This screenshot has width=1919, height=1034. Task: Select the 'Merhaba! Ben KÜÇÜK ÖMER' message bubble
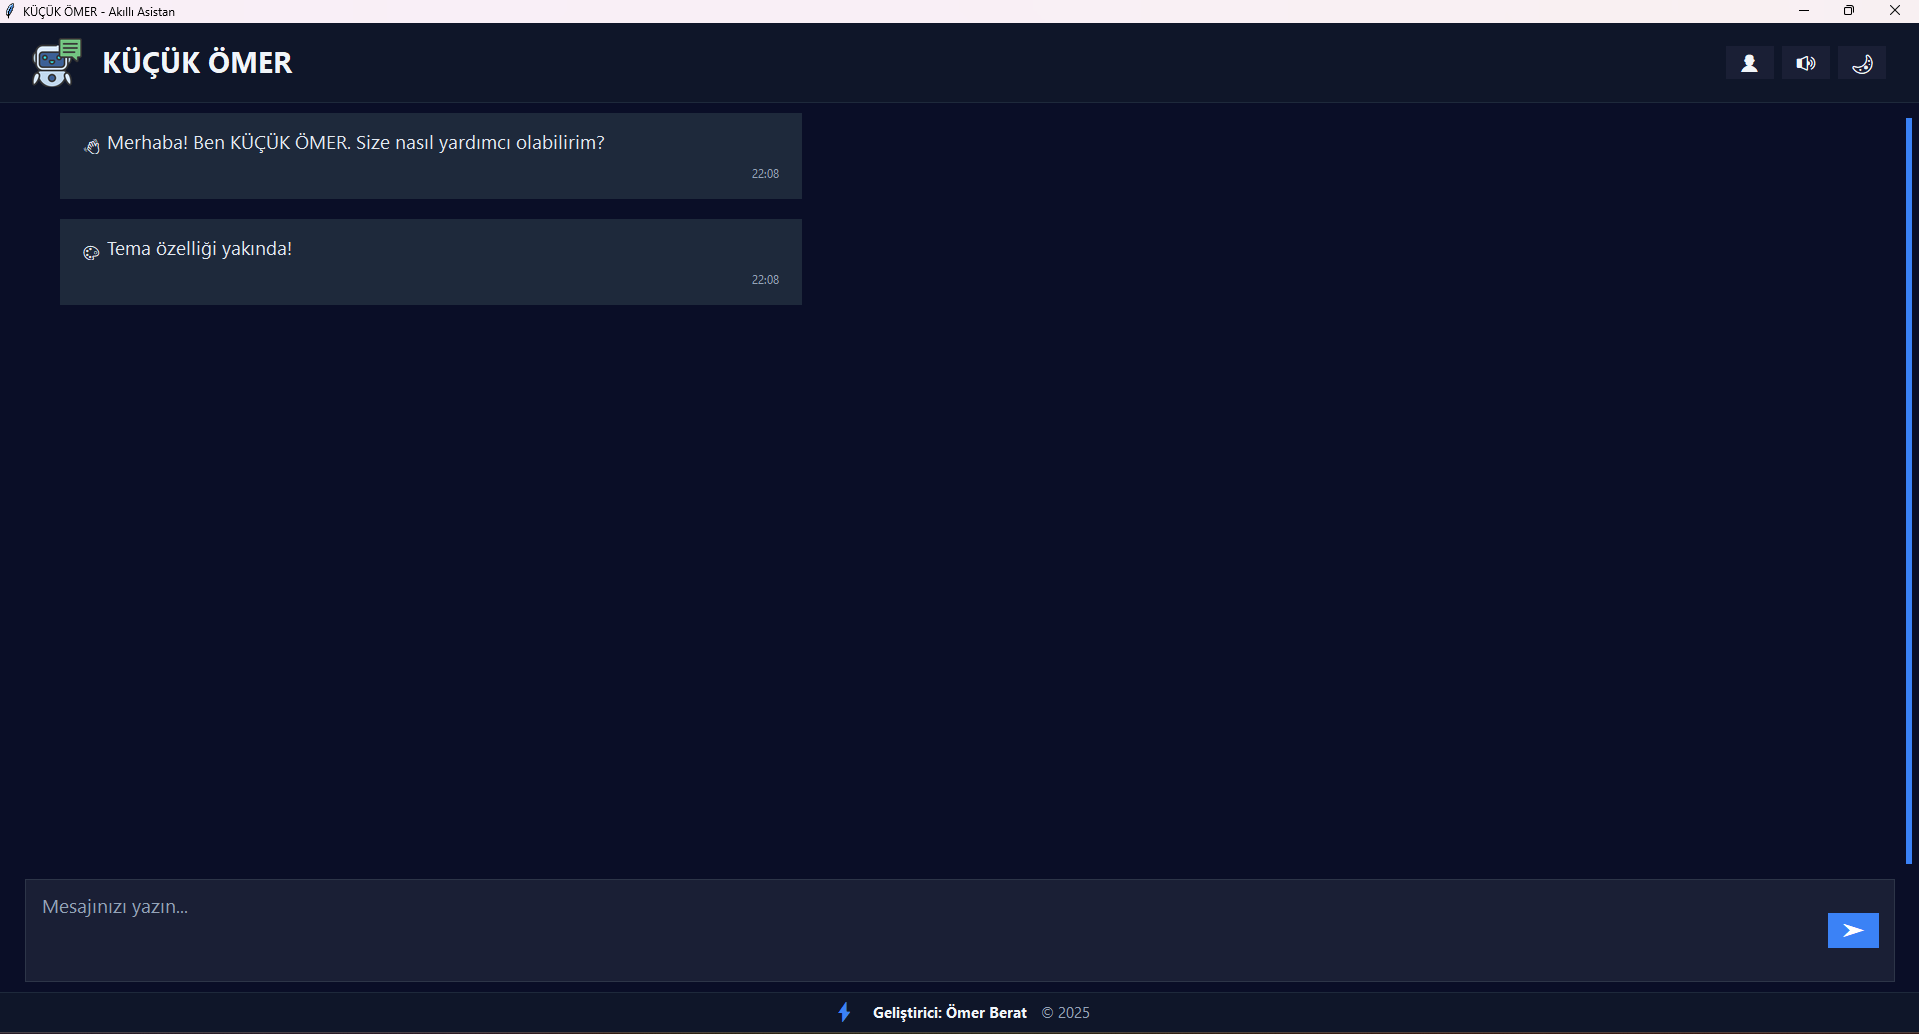click(430, 156)
